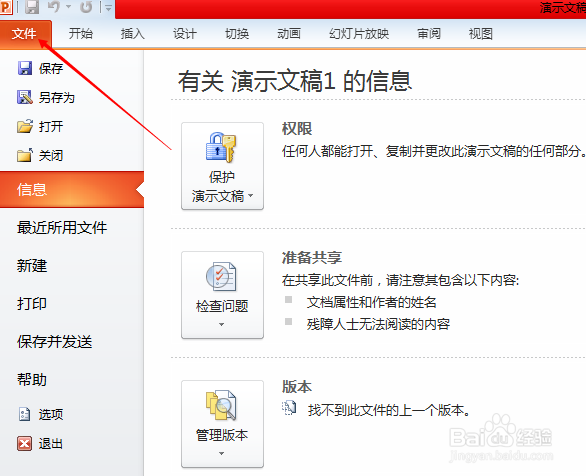Click the lock and key 保护演示文稿 icon

[221, 147]
